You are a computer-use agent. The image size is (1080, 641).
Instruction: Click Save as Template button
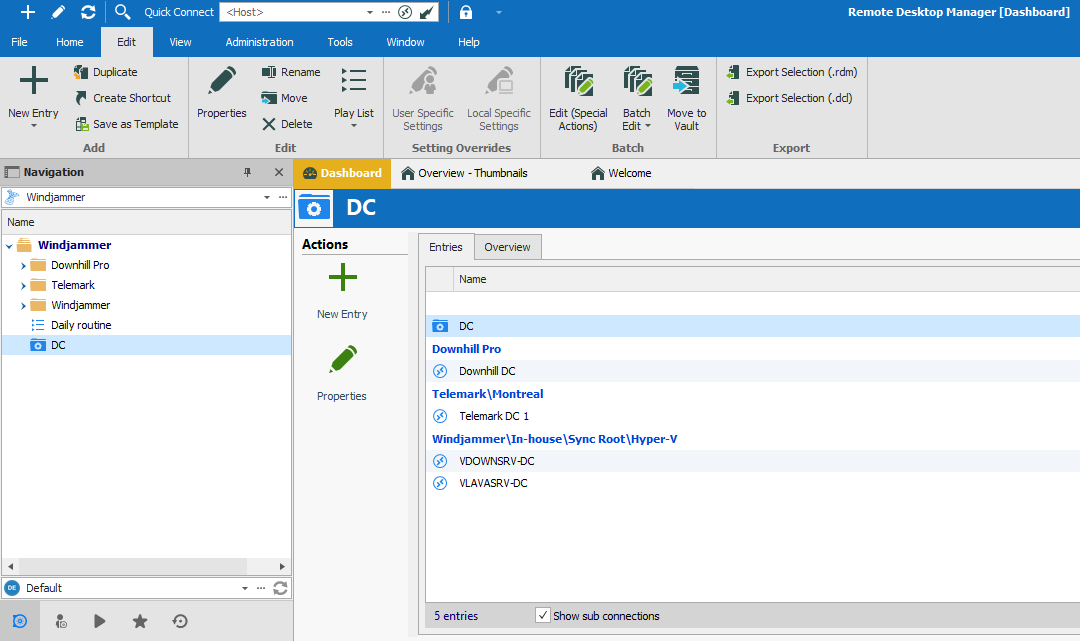point(126,124)
